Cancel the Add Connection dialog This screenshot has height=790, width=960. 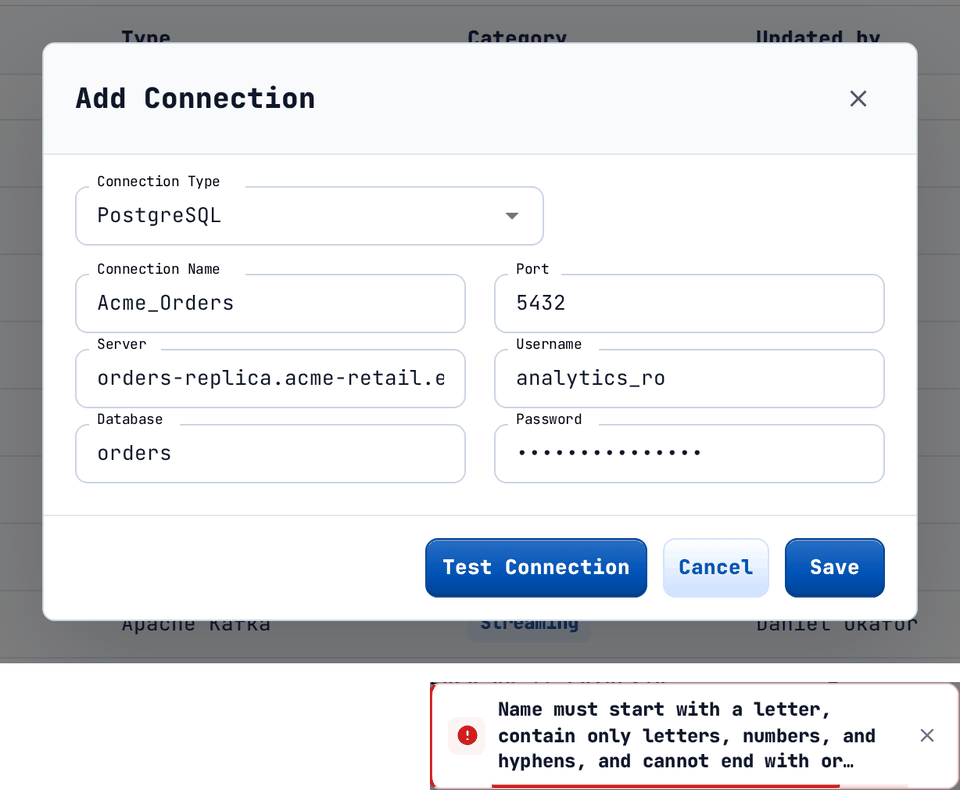716,568
